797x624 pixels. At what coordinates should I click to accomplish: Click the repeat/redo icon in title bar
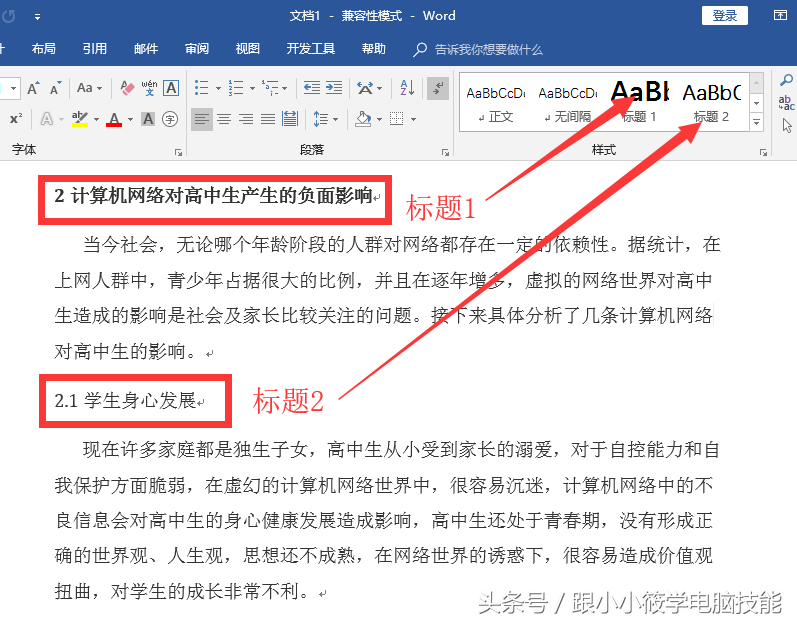(x=9, y=16)
